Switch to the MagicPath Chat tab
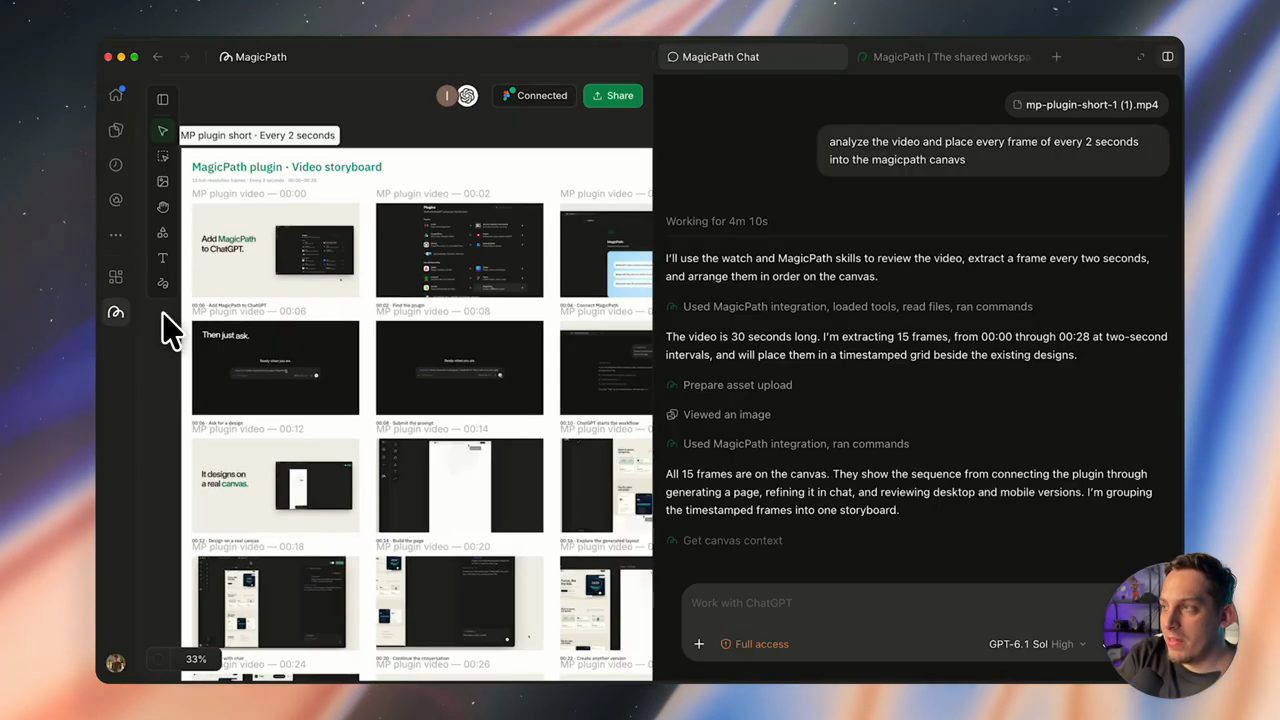 pos(753,57)
